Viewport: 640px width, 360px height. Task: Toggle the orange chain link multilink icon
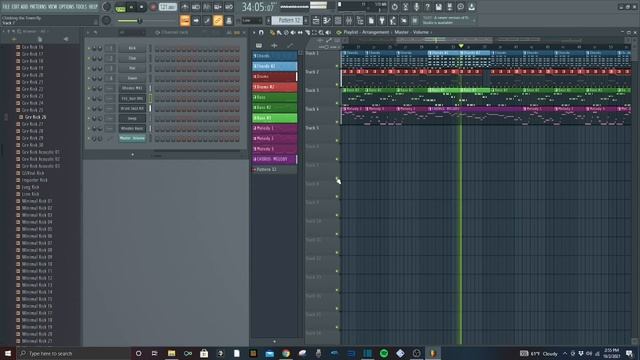pos(218,20)
